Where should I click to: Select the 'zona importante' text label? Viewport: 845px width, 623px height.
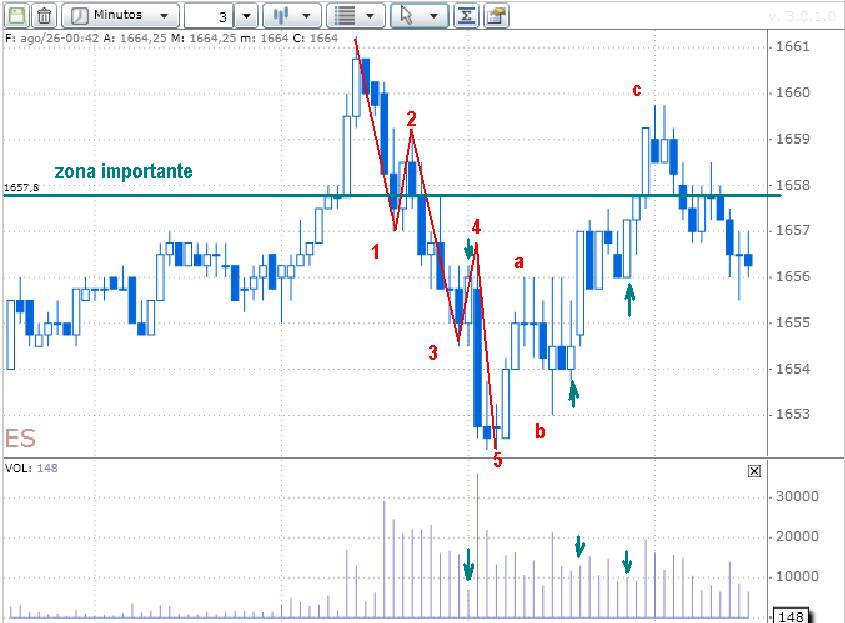point(123,172)
